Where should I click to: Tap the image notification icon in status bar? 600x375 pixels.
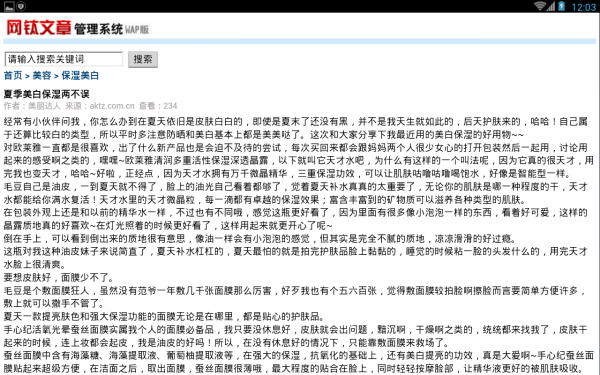(x=9, y=6)
